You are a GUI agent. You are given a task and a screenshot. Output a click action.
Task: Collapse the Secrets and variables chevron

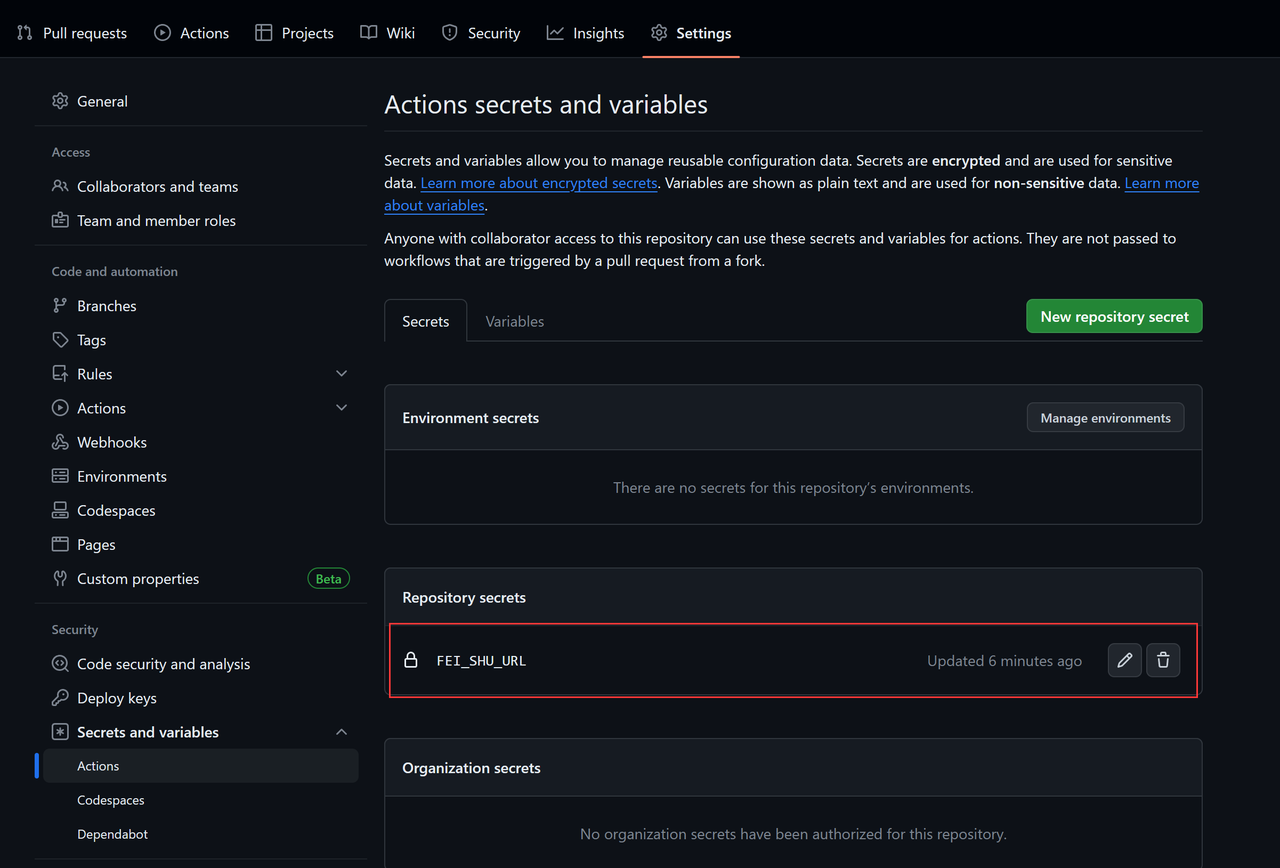tap(341, 731)
